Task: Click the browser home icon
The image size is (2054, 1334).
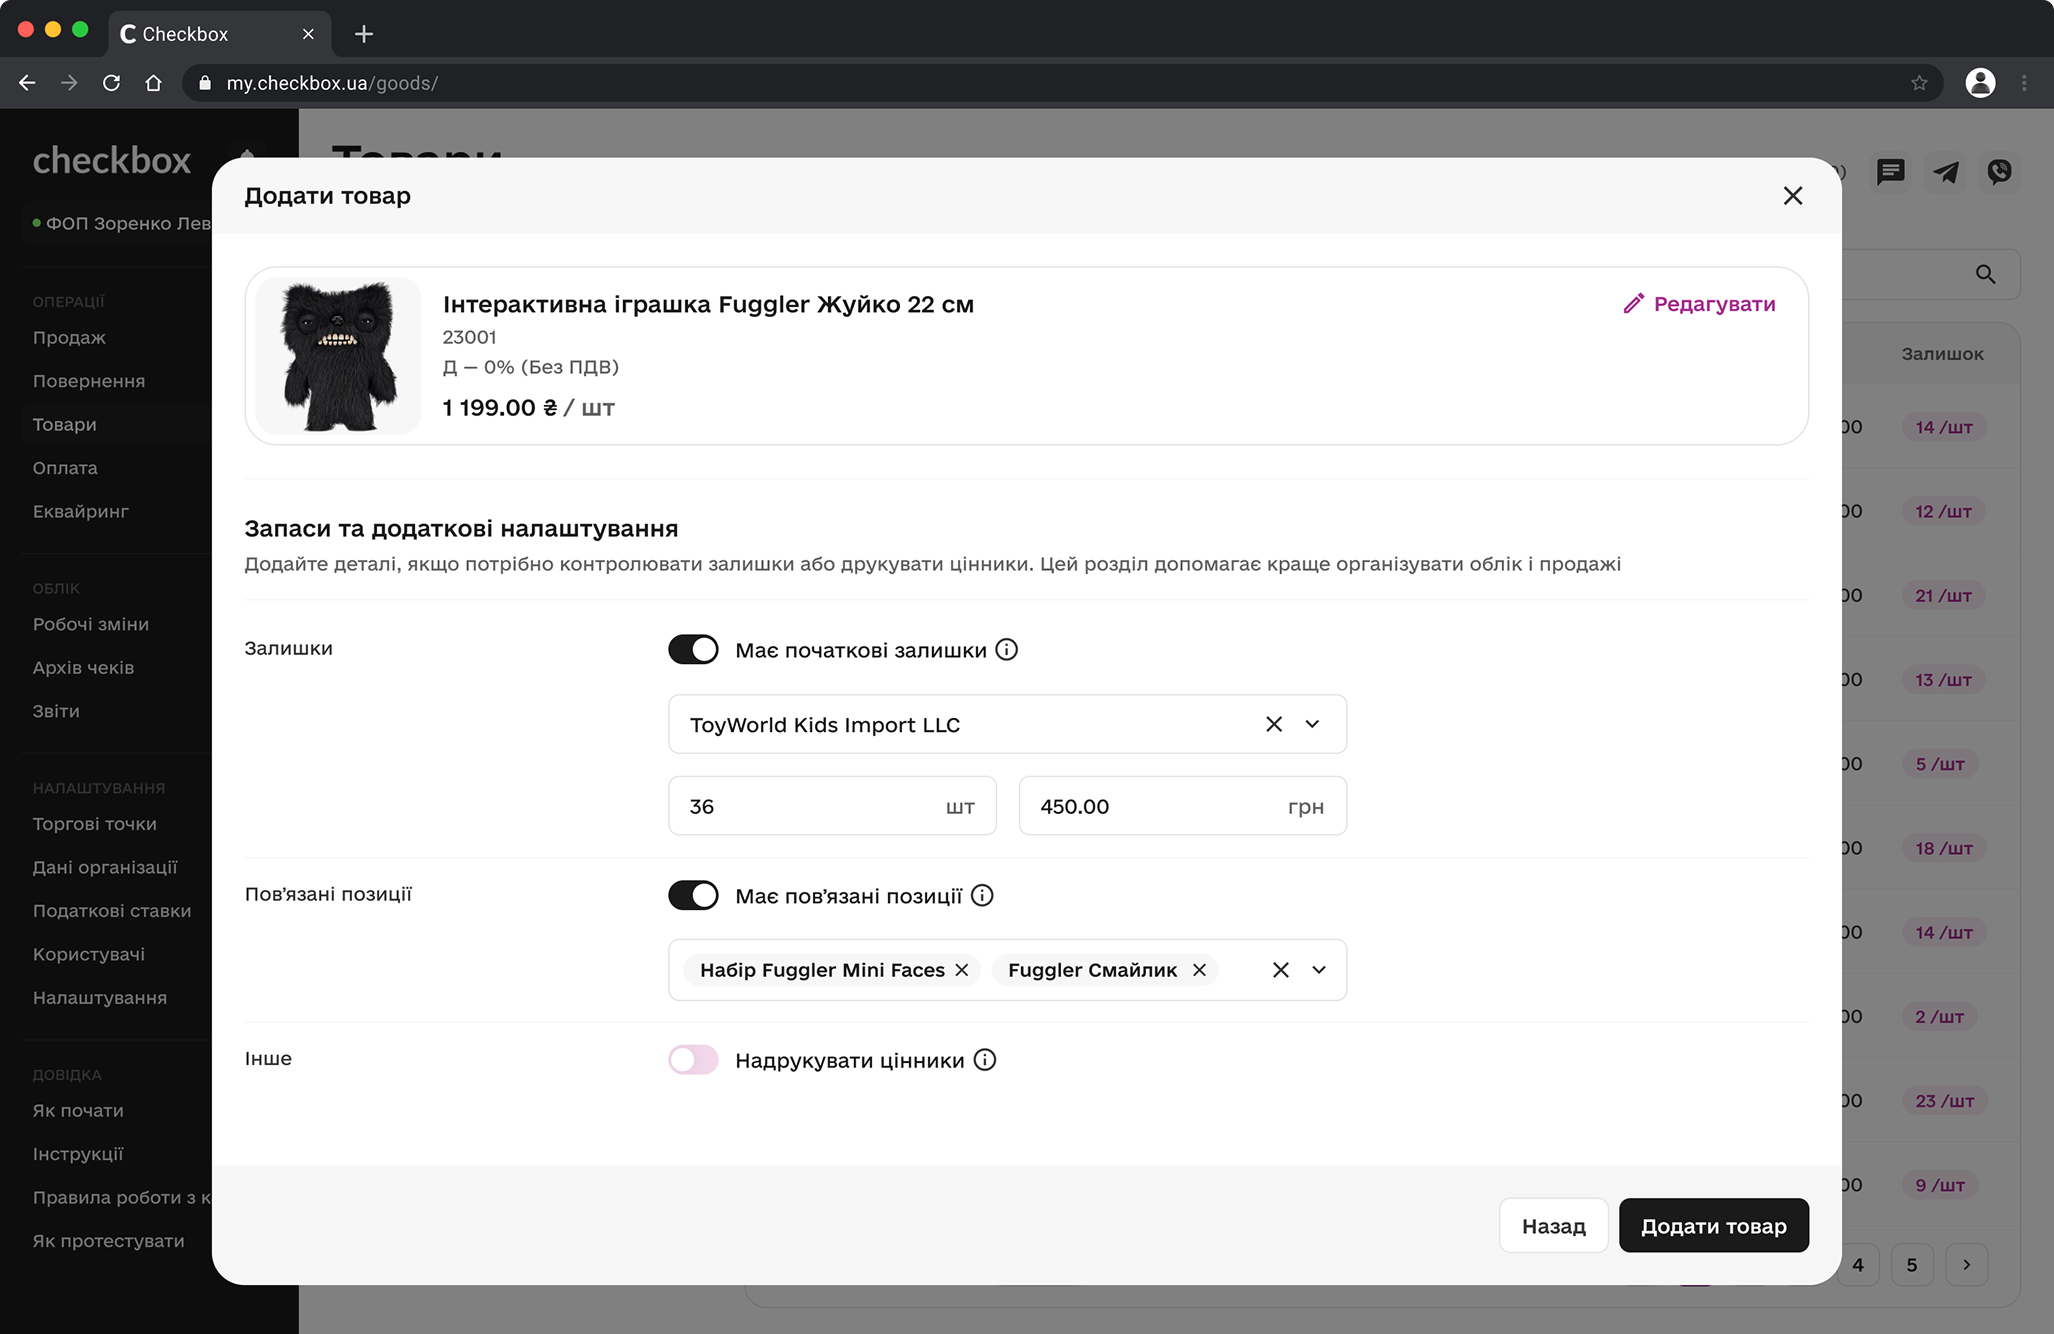Action: pos(153,83)
